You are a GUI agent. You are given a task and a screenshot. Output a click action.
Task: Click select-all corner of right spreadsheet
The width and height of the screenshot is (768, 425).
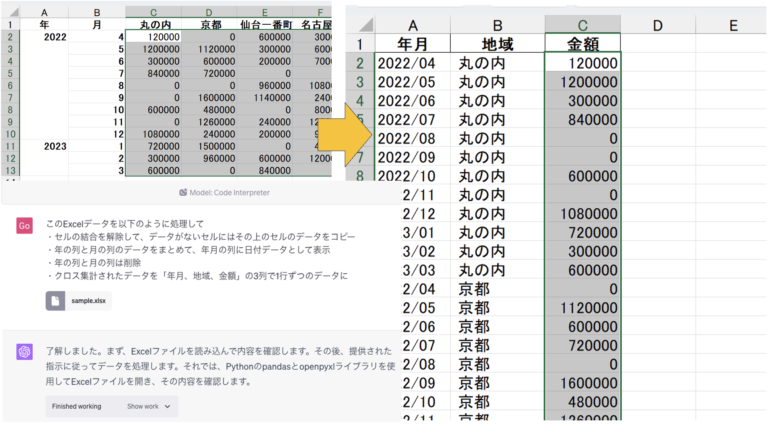point(359,23)
